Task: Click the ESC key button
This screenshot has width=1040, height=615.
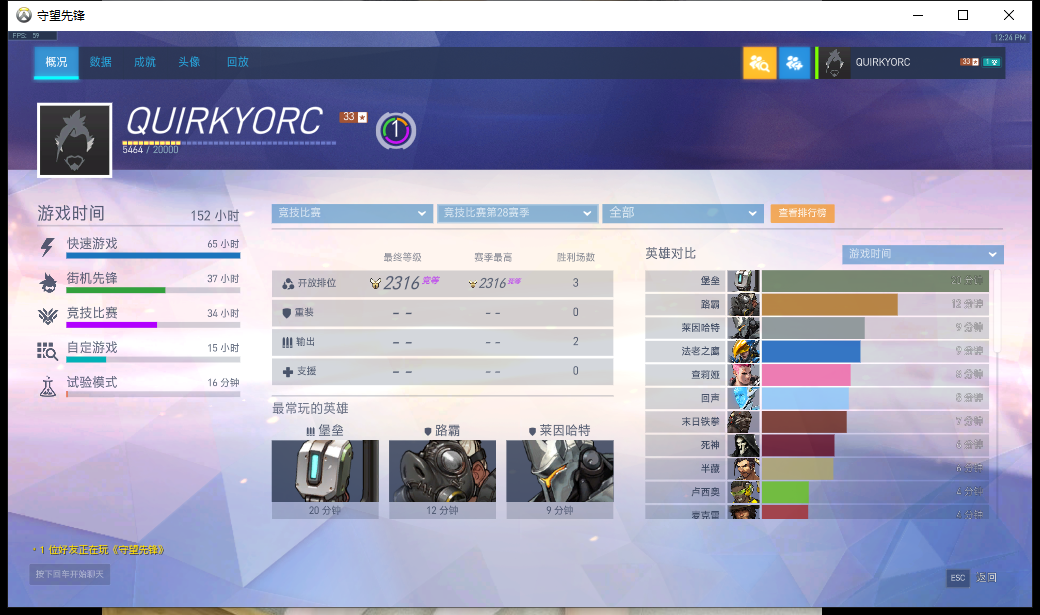Action: [958, 578]
